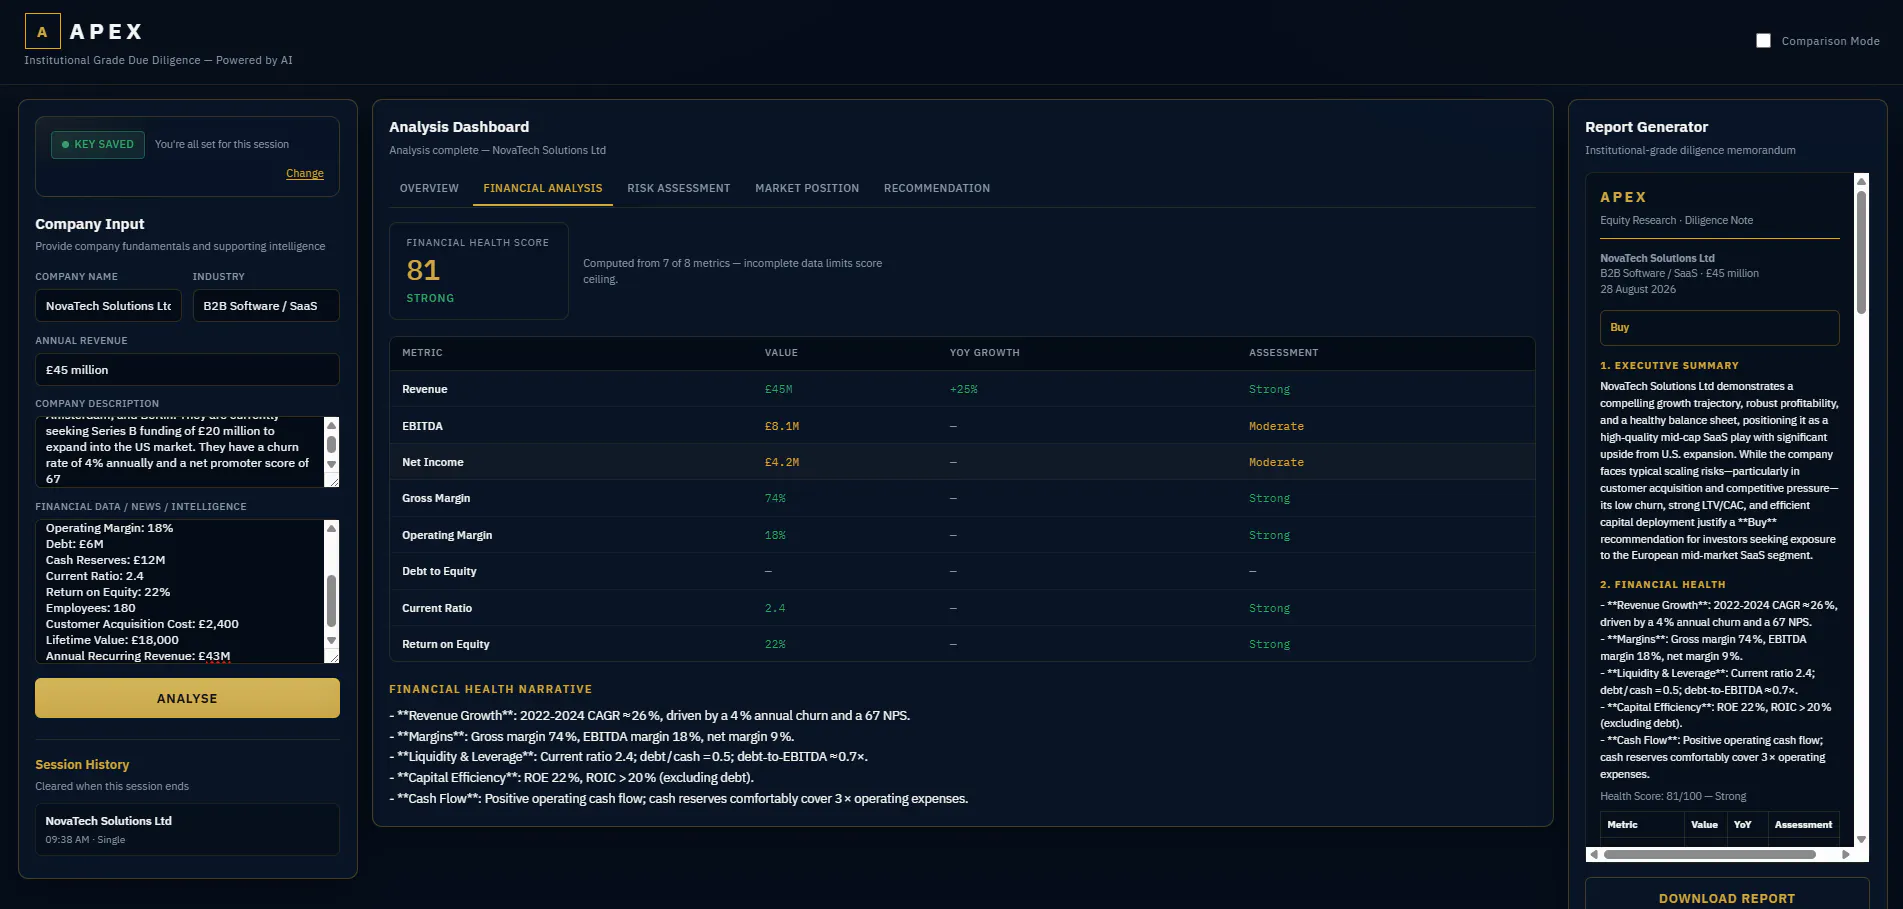Edit the Industry field B2B Software / SaaS

click(266, 306)
